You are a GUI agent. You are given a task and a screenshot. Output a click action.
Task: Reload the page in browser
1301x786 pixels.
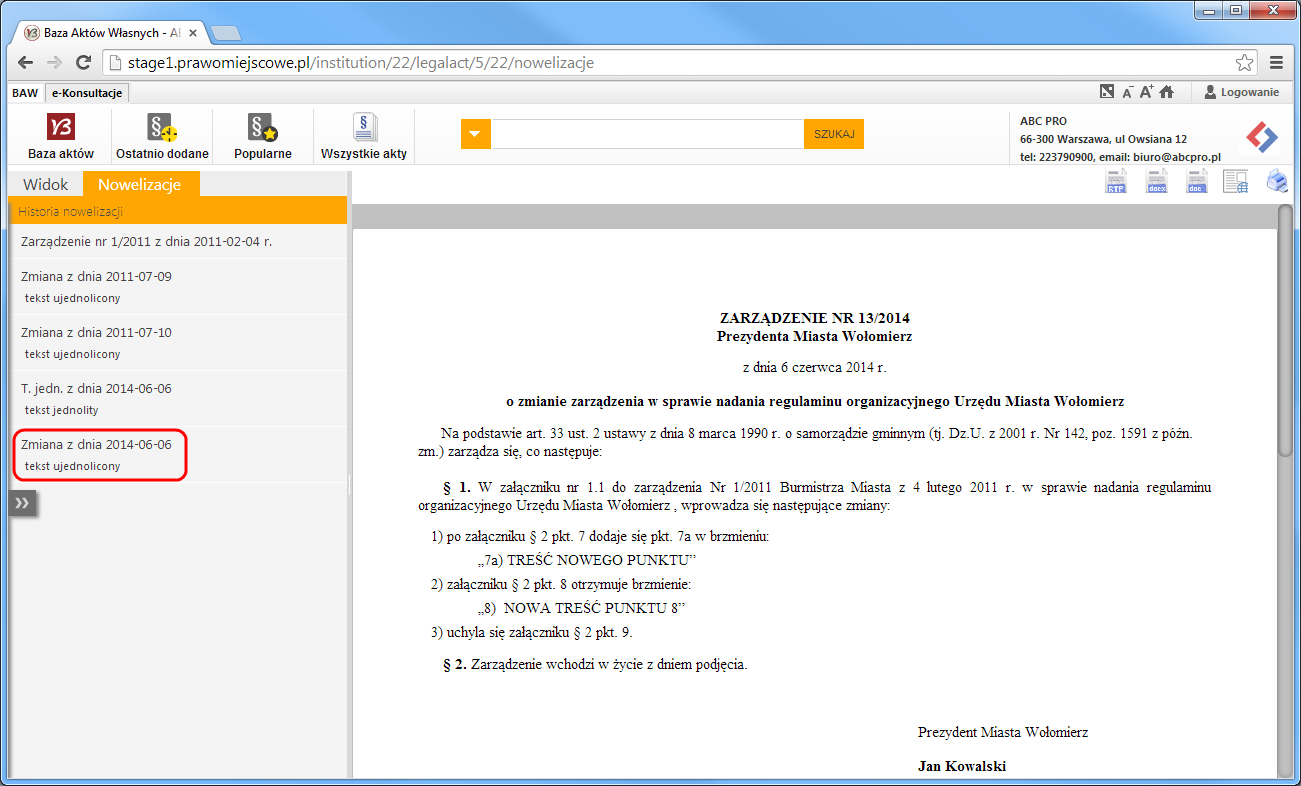point(84,62)
